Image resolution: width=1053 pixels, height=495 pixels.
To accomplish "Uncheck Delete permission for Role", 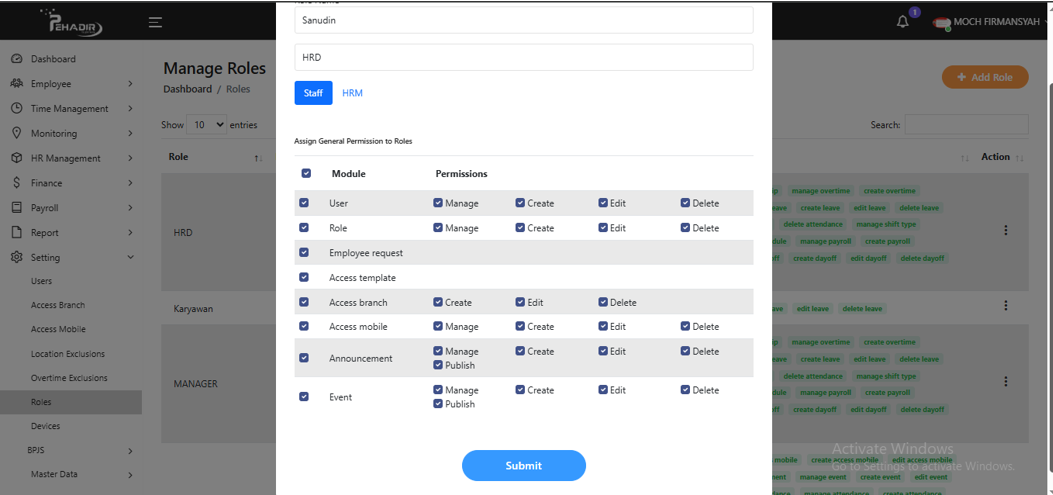I will (x=685, y=228).
